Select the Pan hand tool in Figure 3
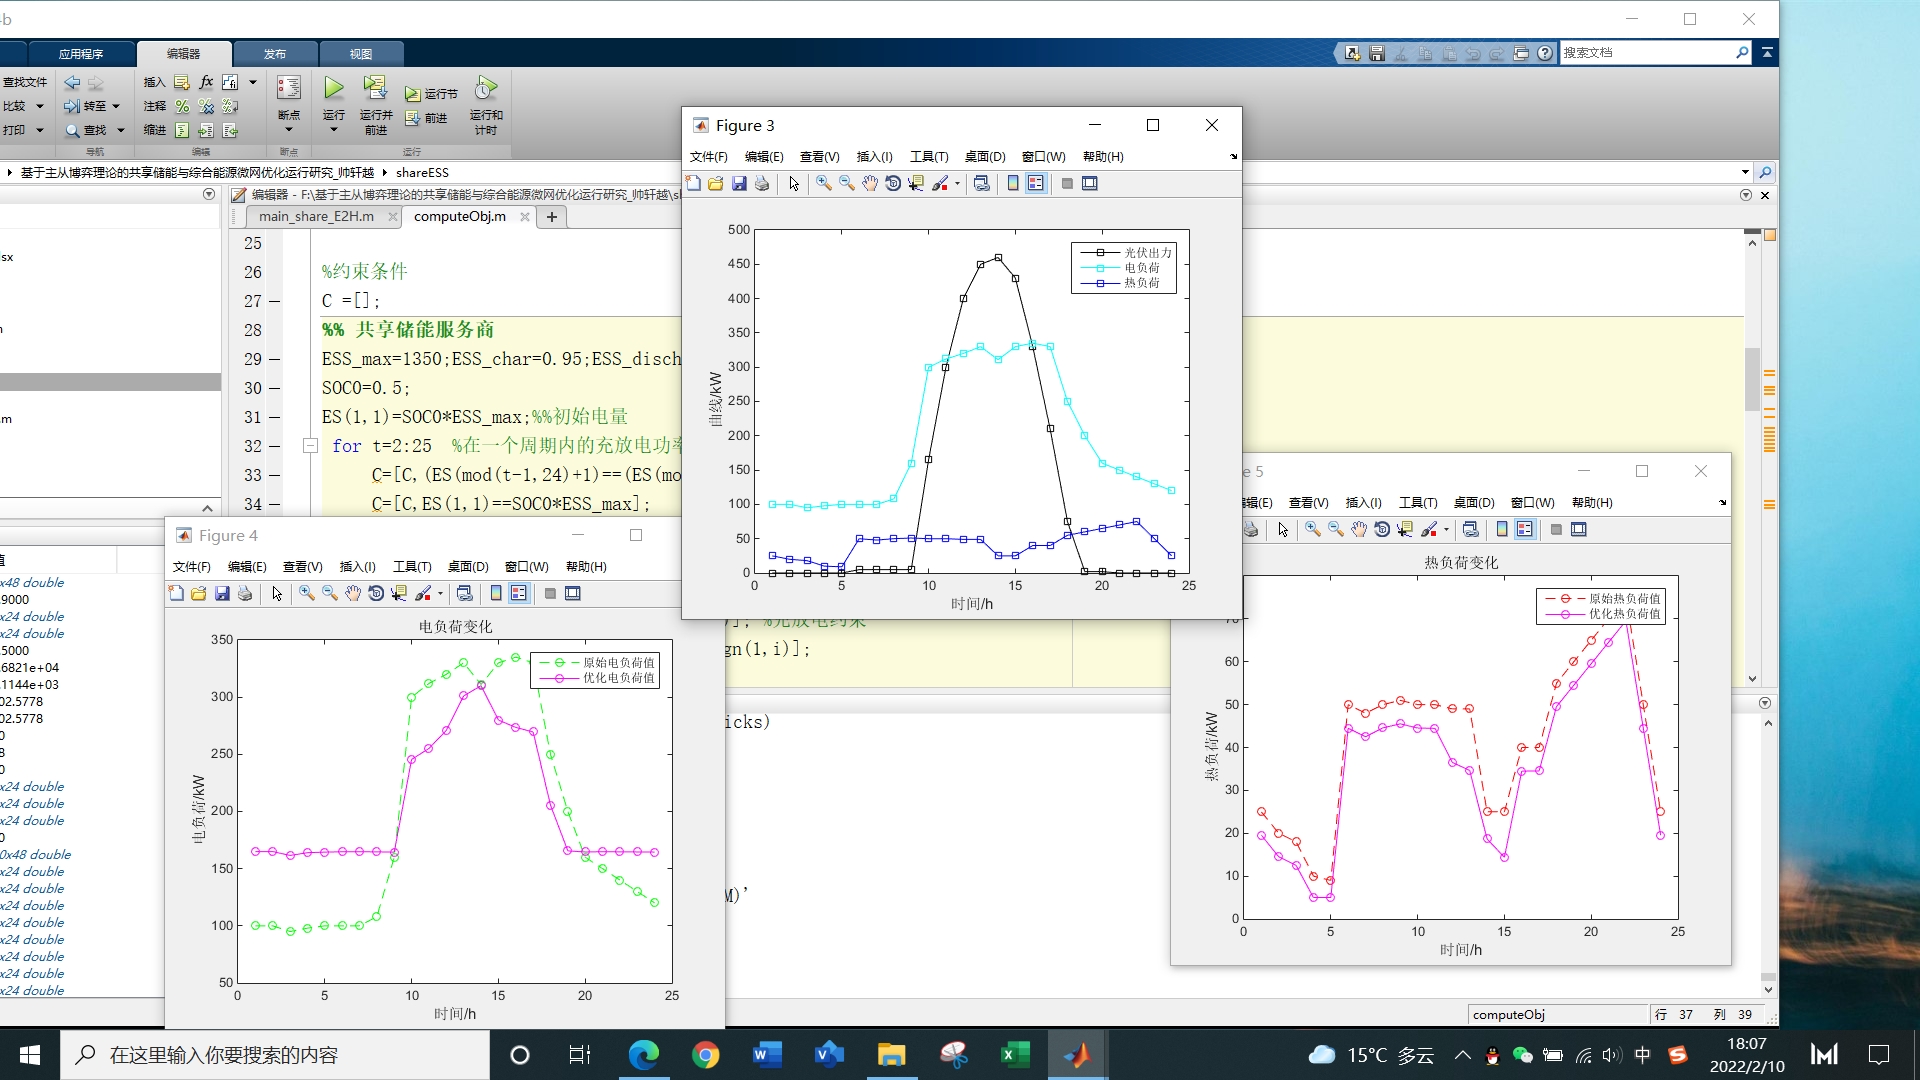This screenshot has width=1920, height=1080. 870,183
